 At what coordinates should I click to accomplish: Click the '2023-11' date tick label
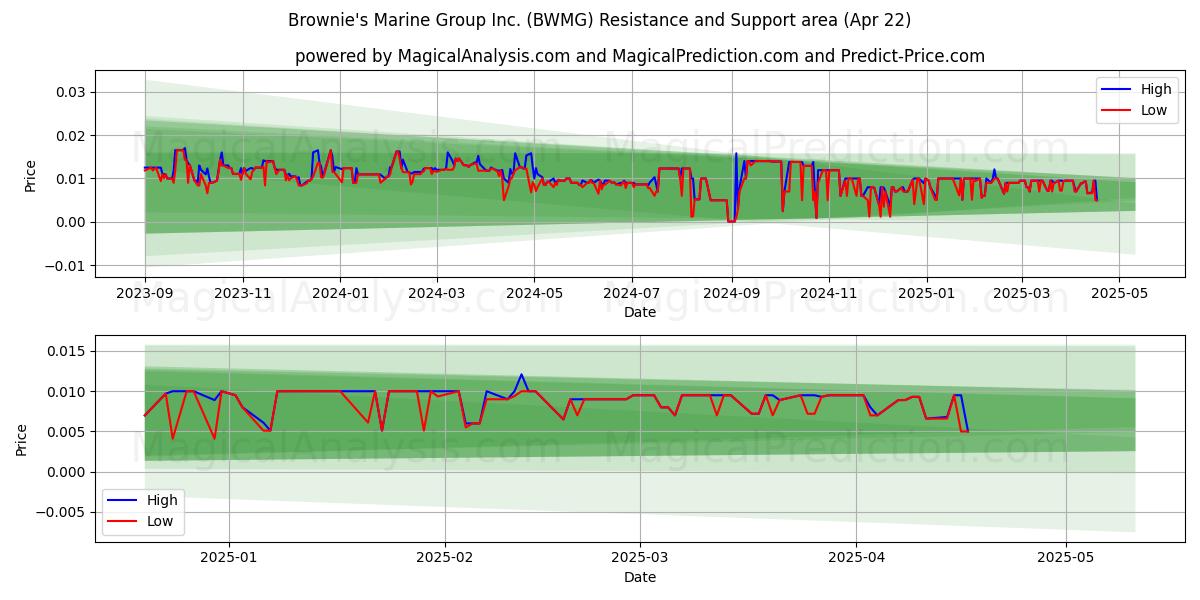(x=243, y=294)
